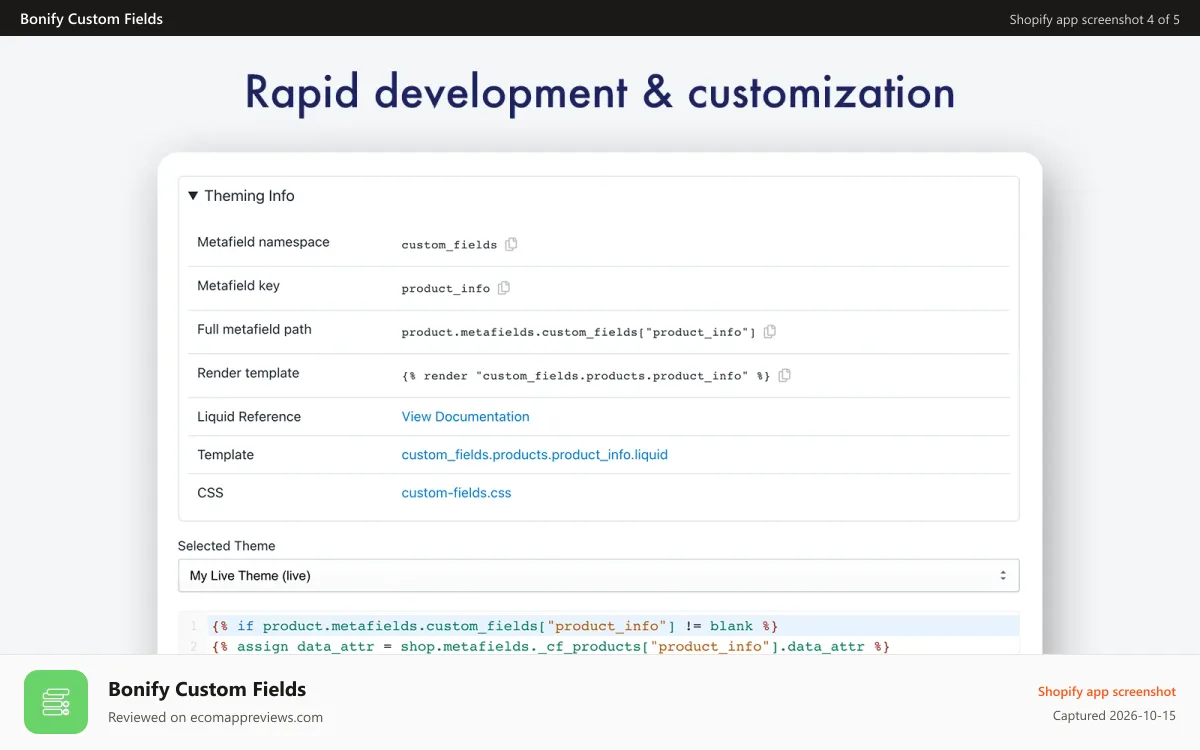Copy the custom_fields metafield namespace
This screenshot has width=1200, height=750.
pos(511,244)
